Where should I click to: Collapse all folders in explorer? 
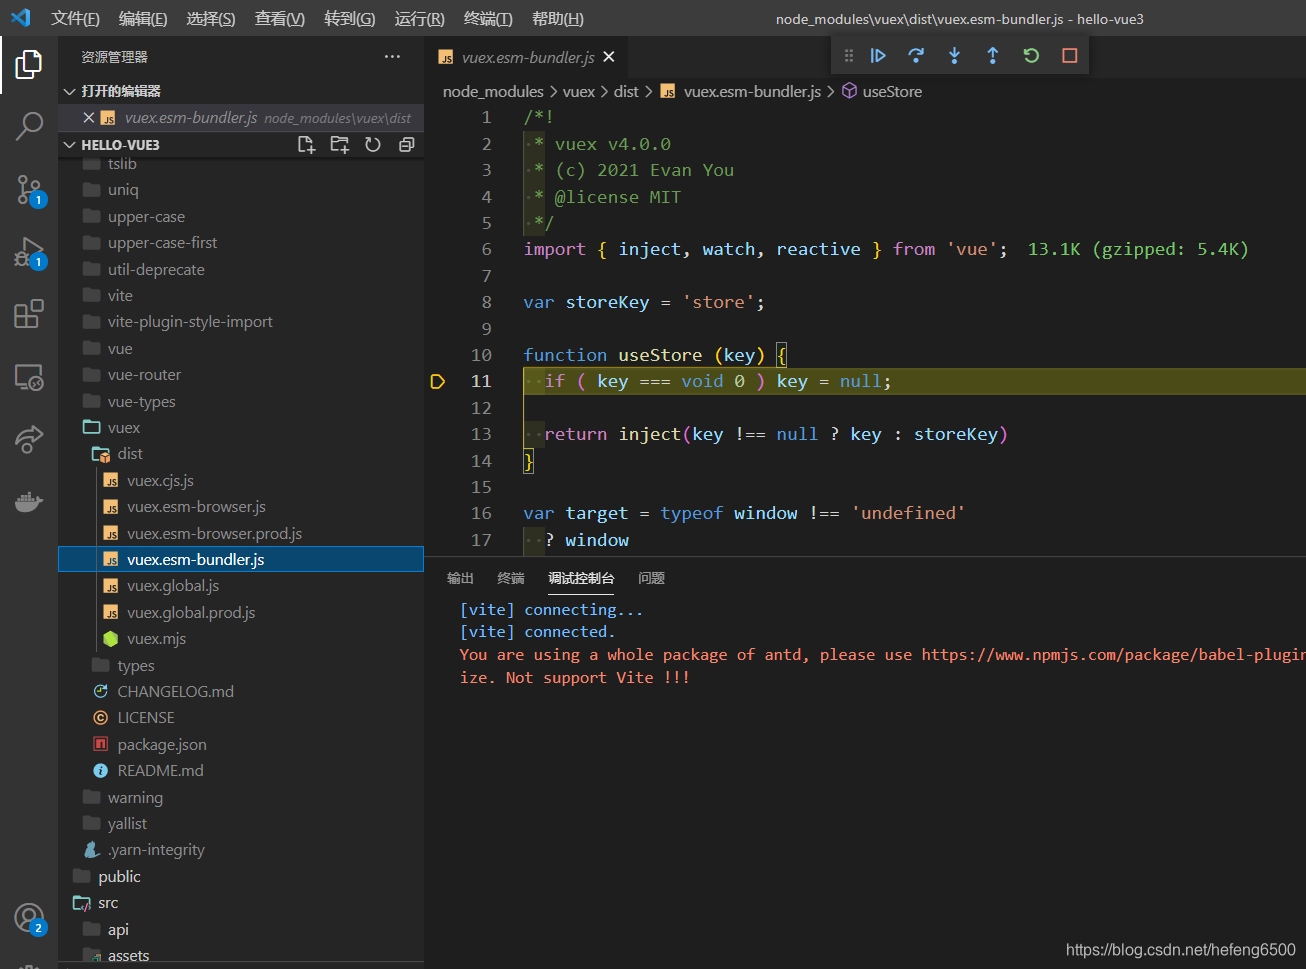click(x=406, y=145)
